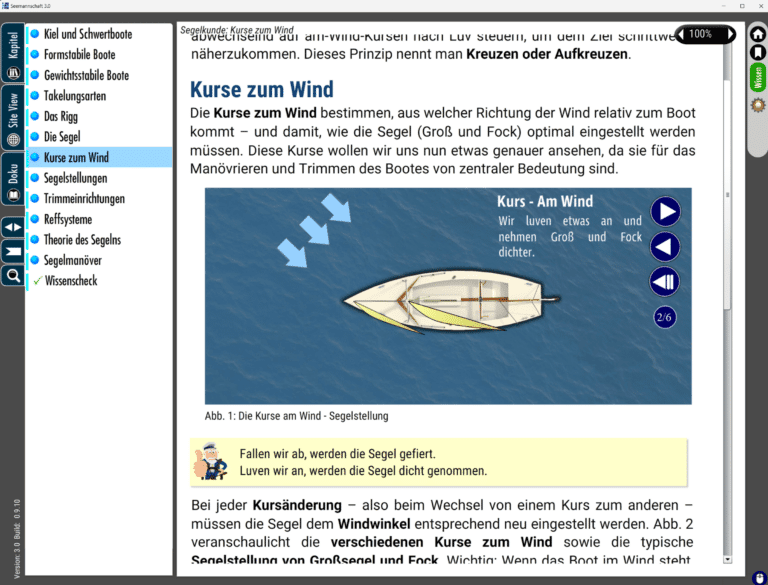Open the green Wissen panel button
This screenshot has height=585, width=768.
758,77
